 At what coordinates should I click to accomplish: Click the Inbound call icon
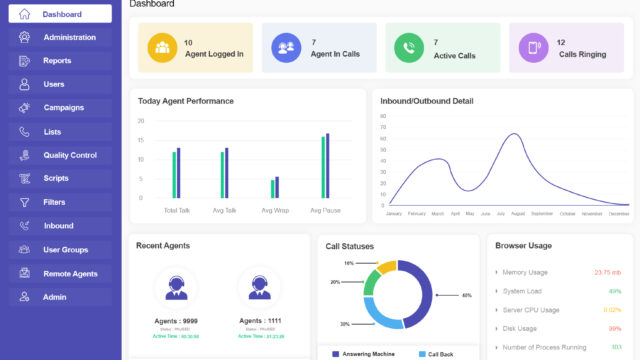coord(24,226)
